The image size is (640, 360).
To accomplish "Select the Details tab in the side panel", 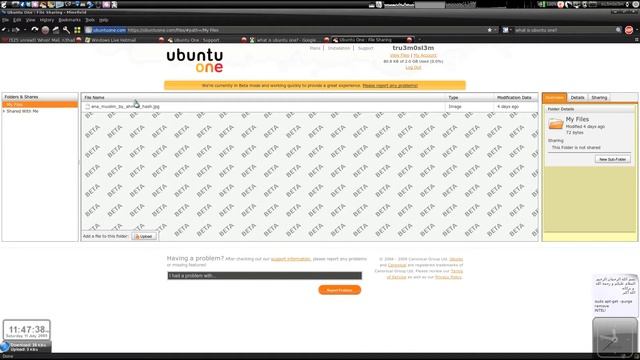I will 577,98.
